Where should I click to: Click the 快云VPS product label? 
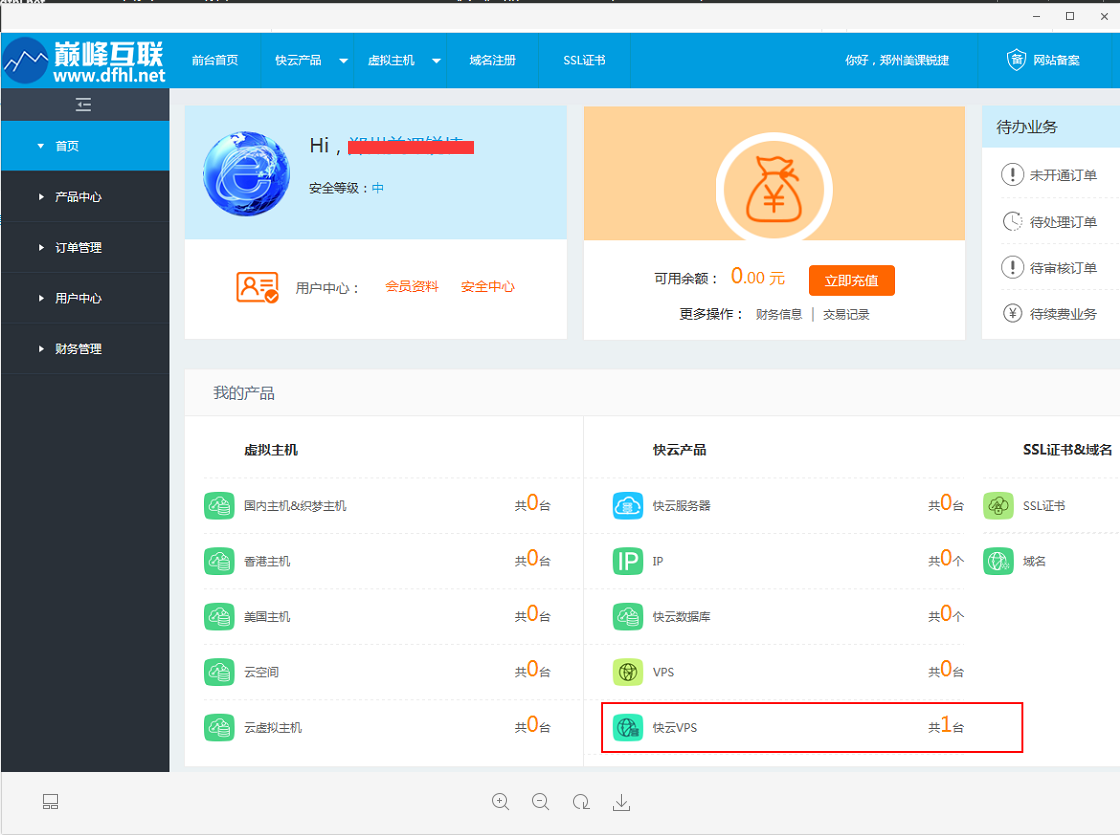click(675, 728)
